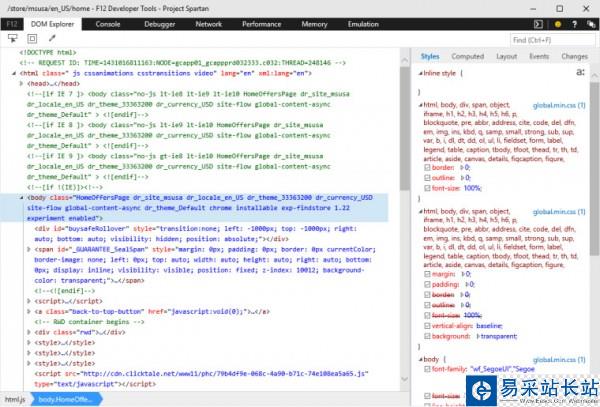The height and width of the screenshot is (407, 600).
Task: Uncheck the padding: 0 property
Action: pos(427,285)
